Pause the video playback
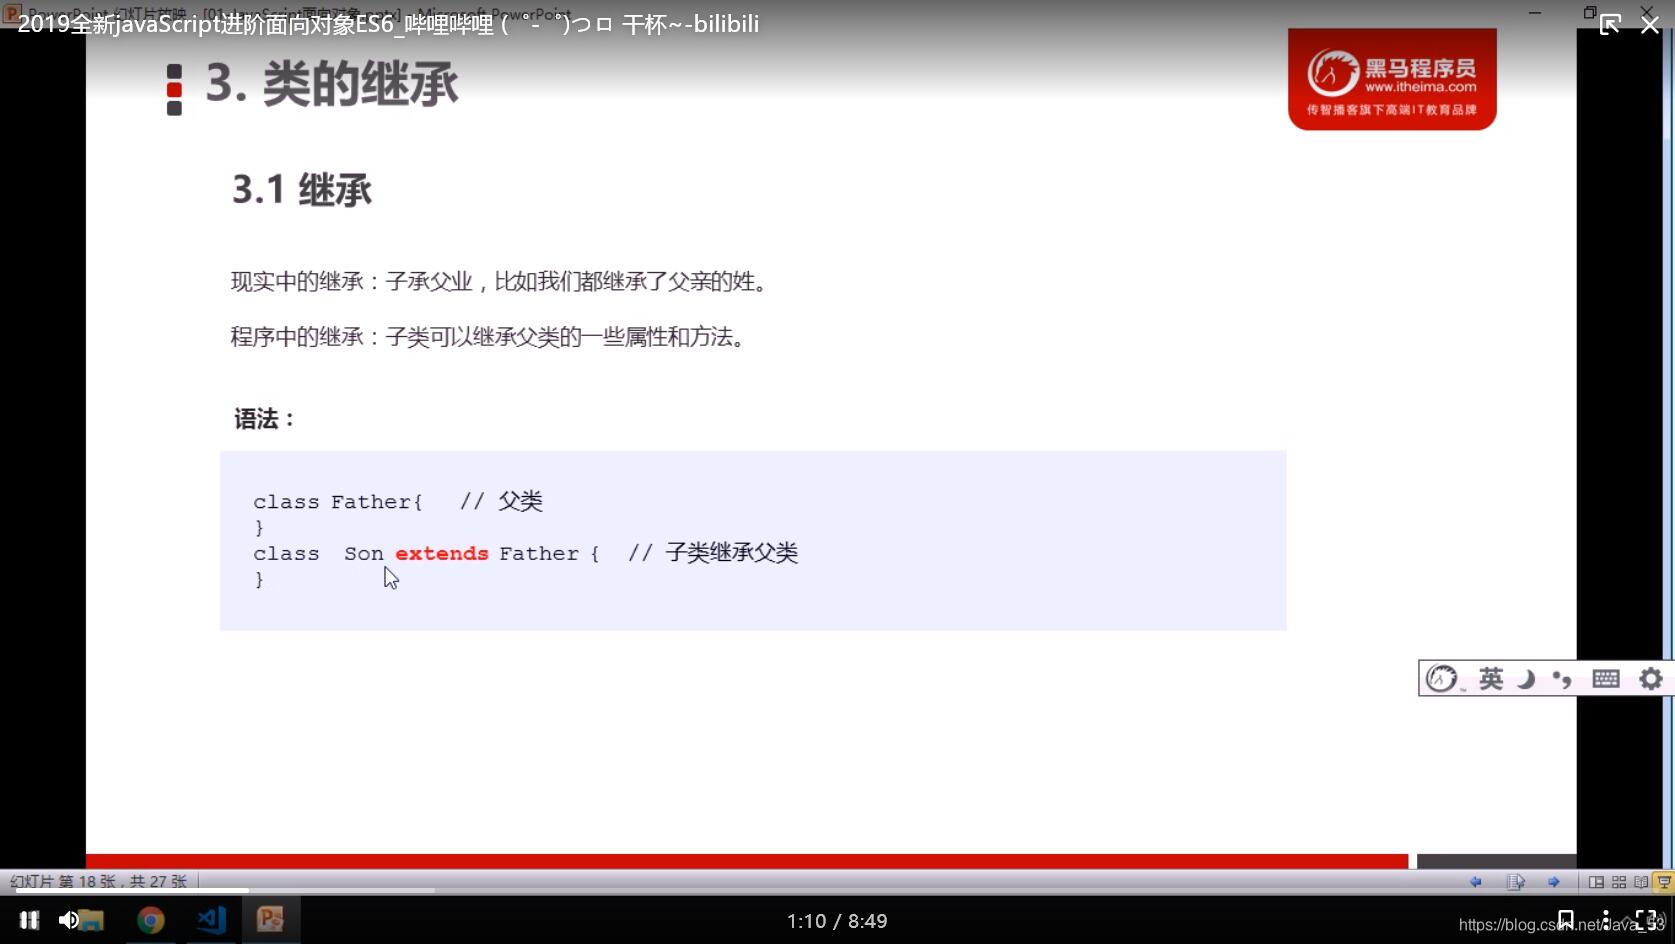This screenshot has height=944, width=1675. 29,920
